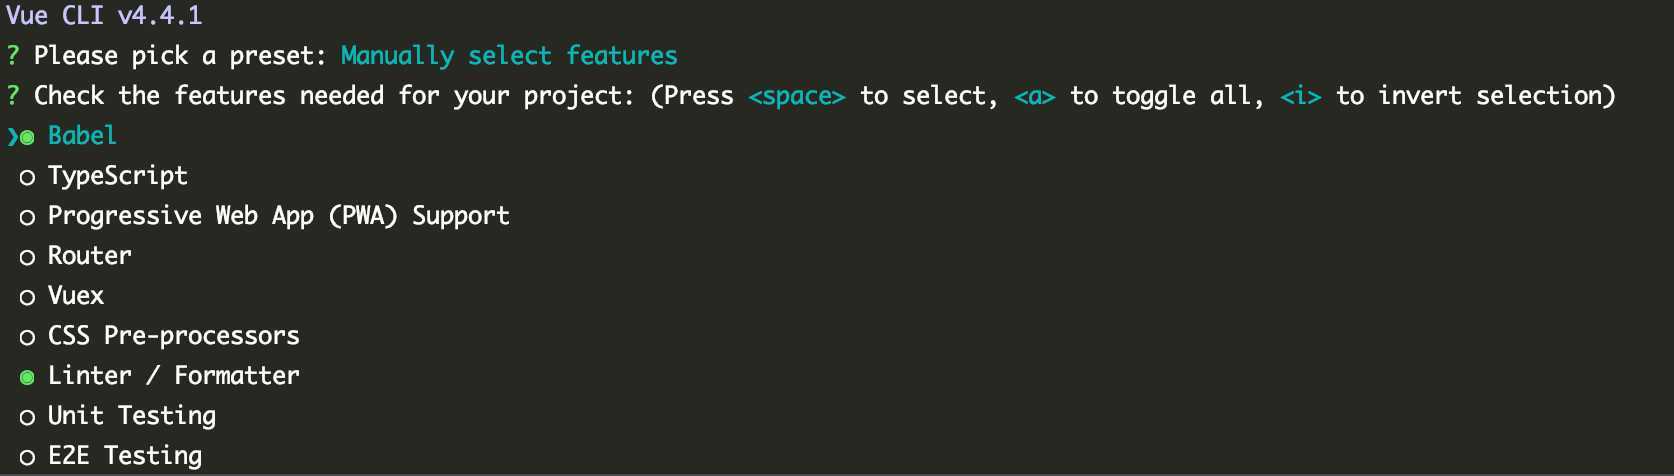
Task: Click the "Manually select features" preset text
Action: pyautogui.click(x=509, y=56)
